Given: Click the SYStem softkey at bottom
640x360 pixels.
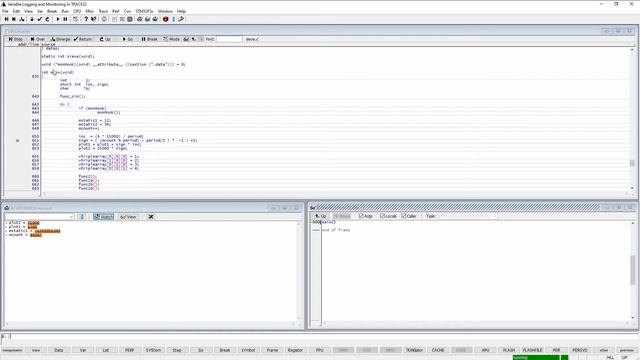Looking at the screenshot, I should (153, 350).
